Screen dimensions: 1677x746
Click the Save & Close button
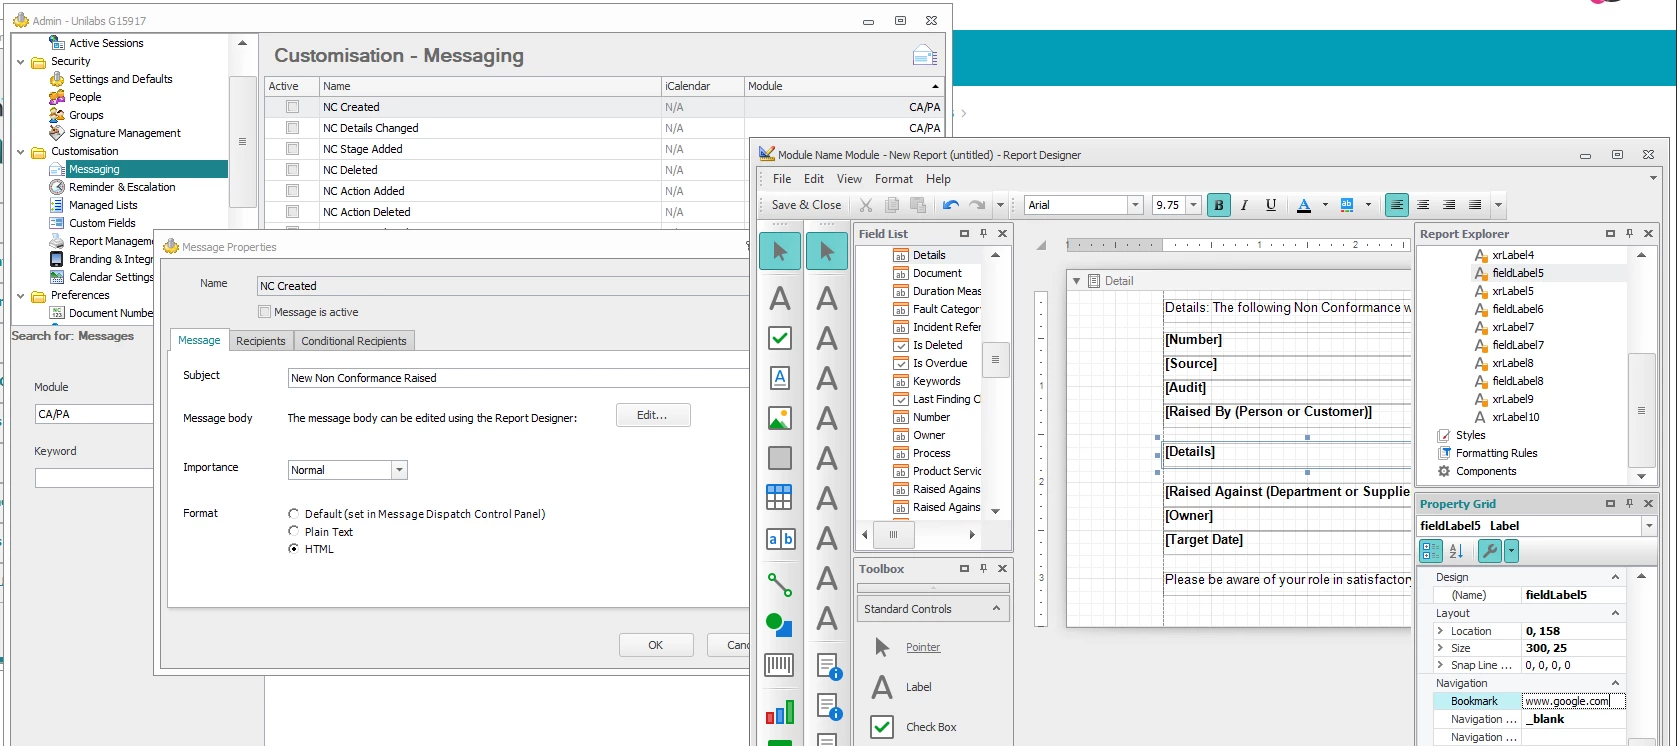pyautogui.click(x=806, y=205)
